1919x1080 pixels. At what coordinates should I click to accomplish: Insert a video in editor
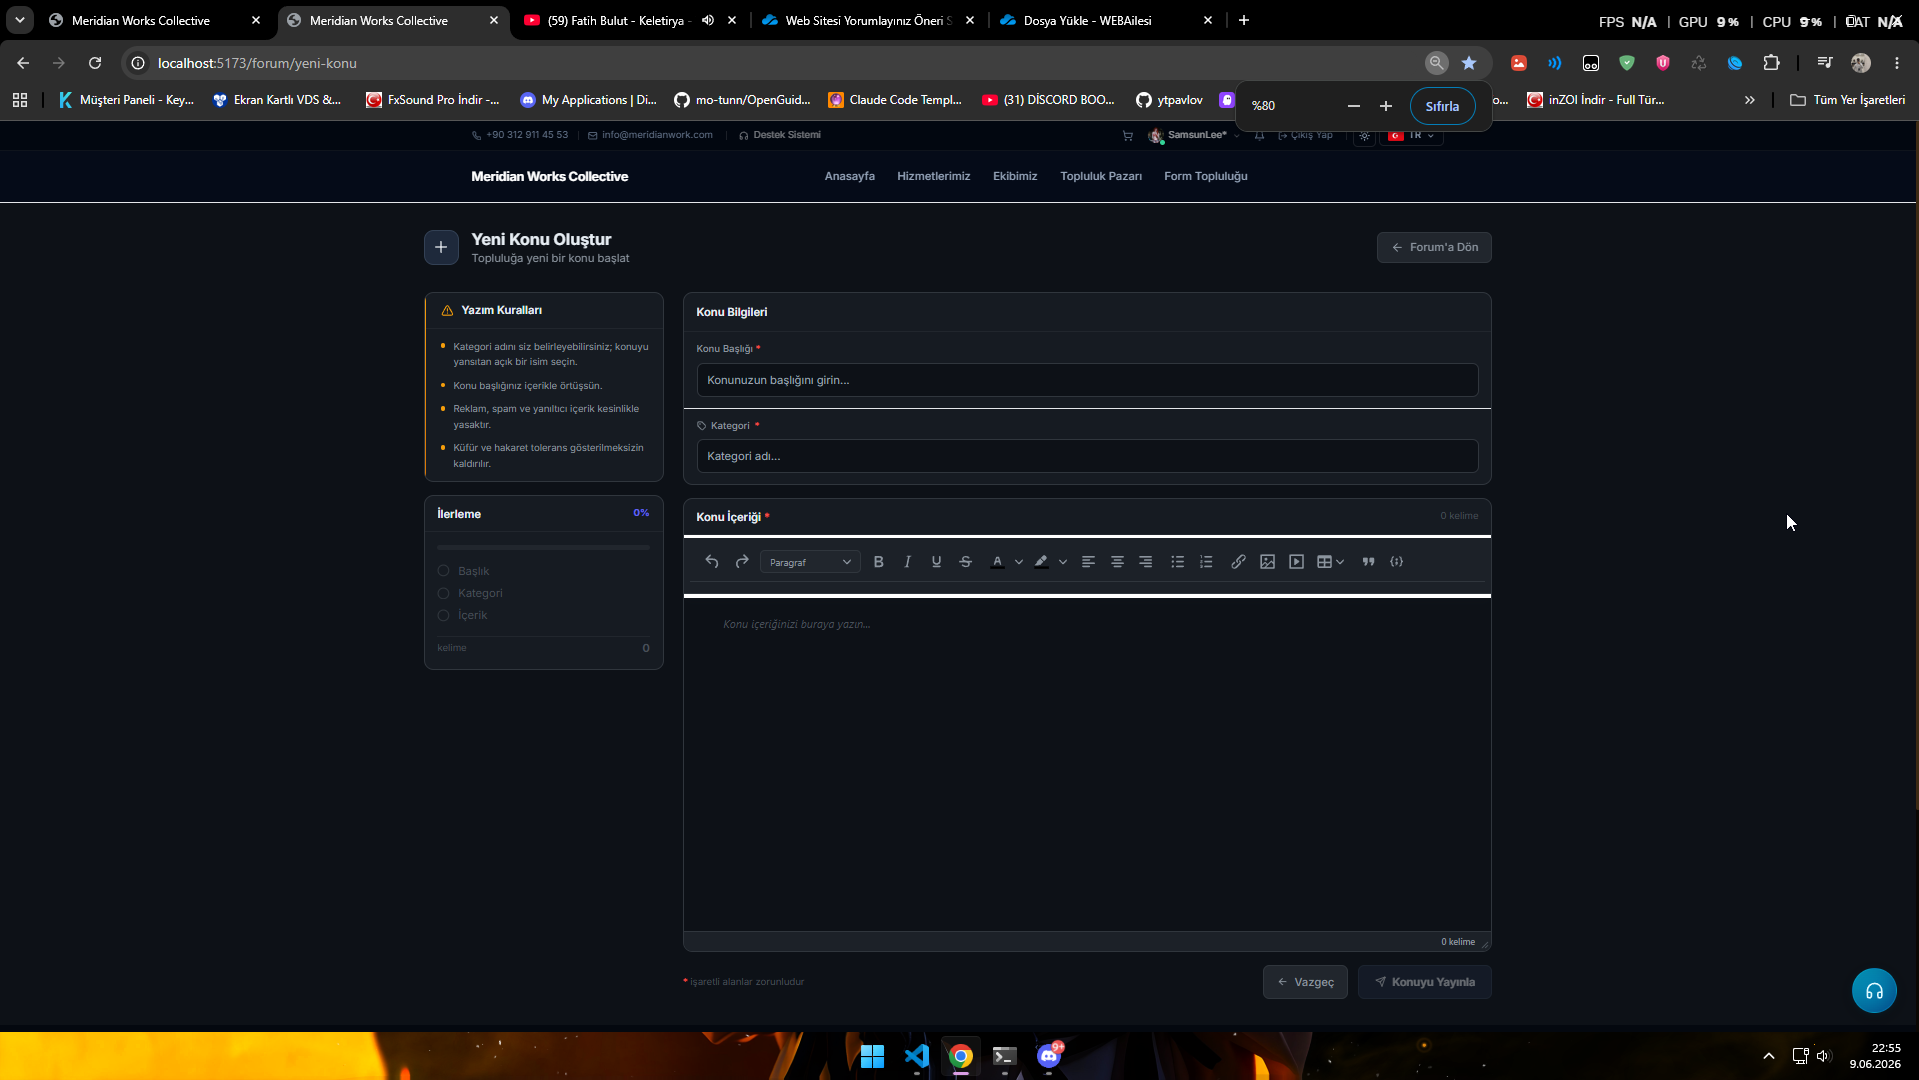pos(1296,562)
